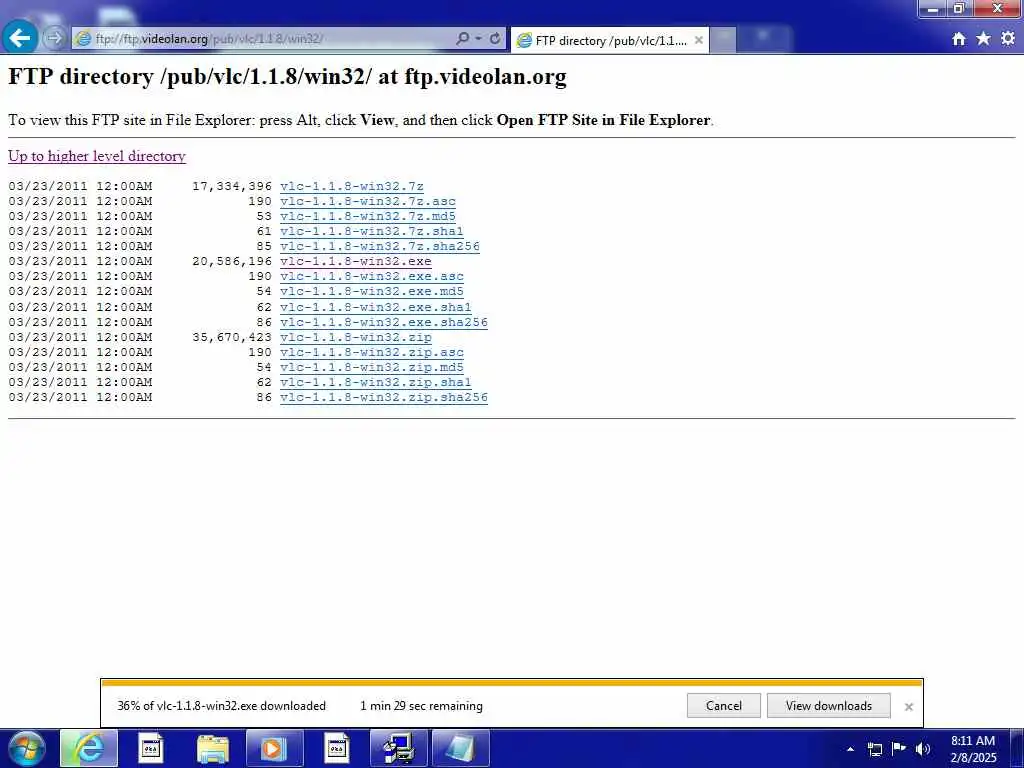The image size is (1024, 768).
Task: Open the document icon after Media Player
Action: (x=336, y=748)
